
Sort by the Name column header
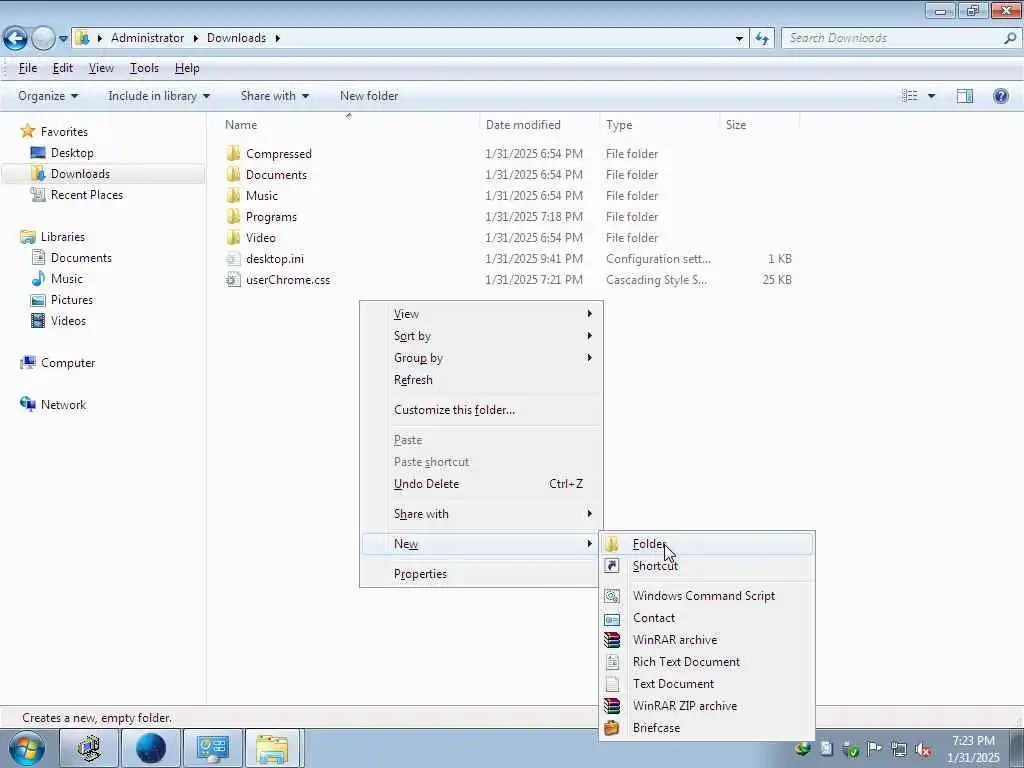tap(241, 125)
